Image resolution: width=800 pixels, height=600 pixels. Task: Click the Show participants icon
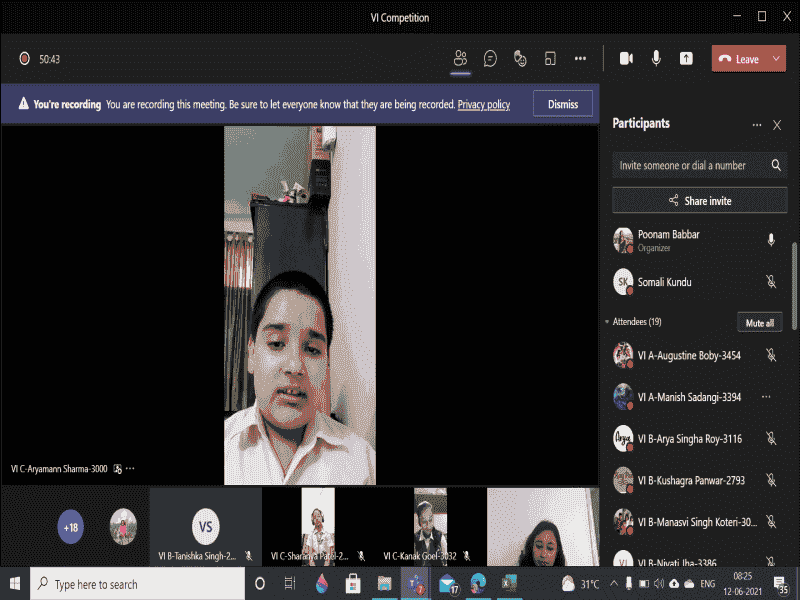460,59
